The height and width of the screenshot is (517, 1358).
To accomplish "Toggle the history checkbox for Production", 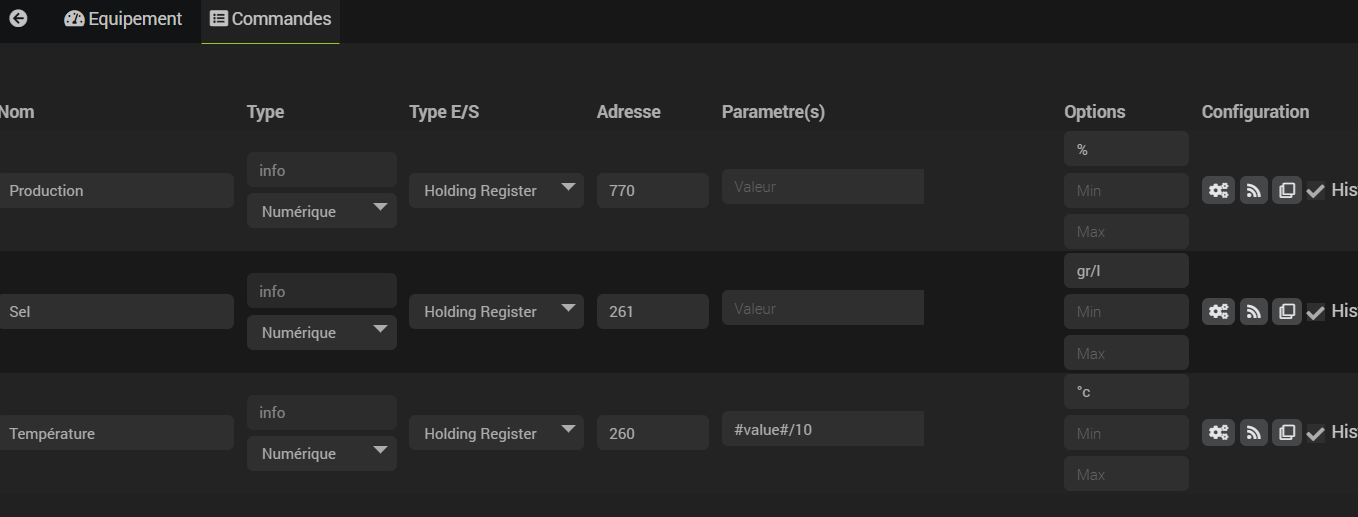I will point(1316,191).
